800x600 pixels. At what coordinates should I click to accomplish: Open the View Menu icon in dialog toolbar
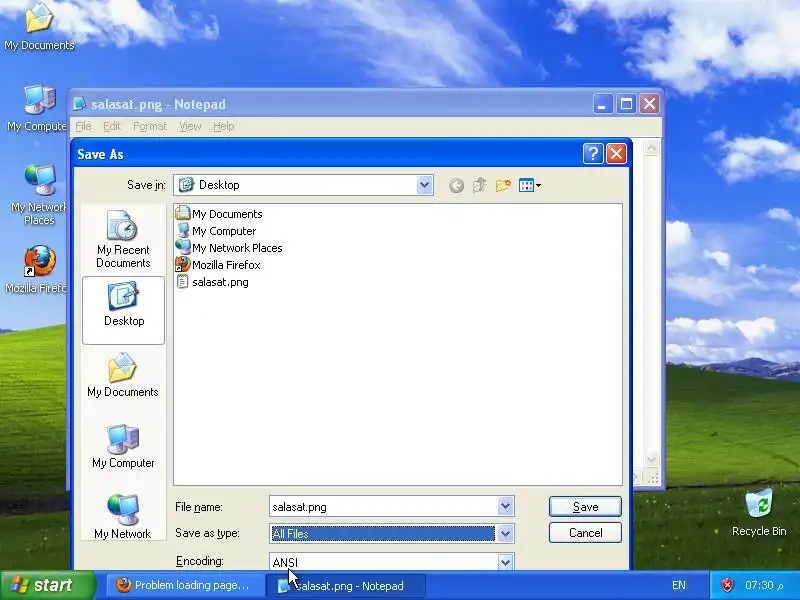point(529,185)
